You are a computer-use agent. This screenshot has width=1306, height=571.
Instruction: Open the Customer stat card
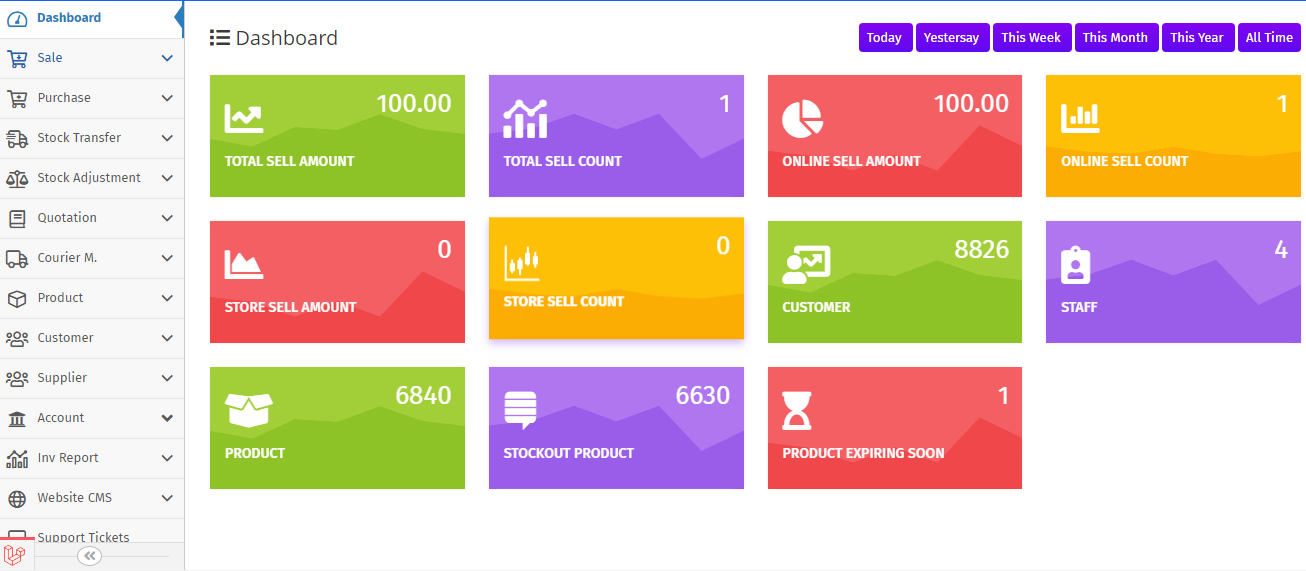895,282
